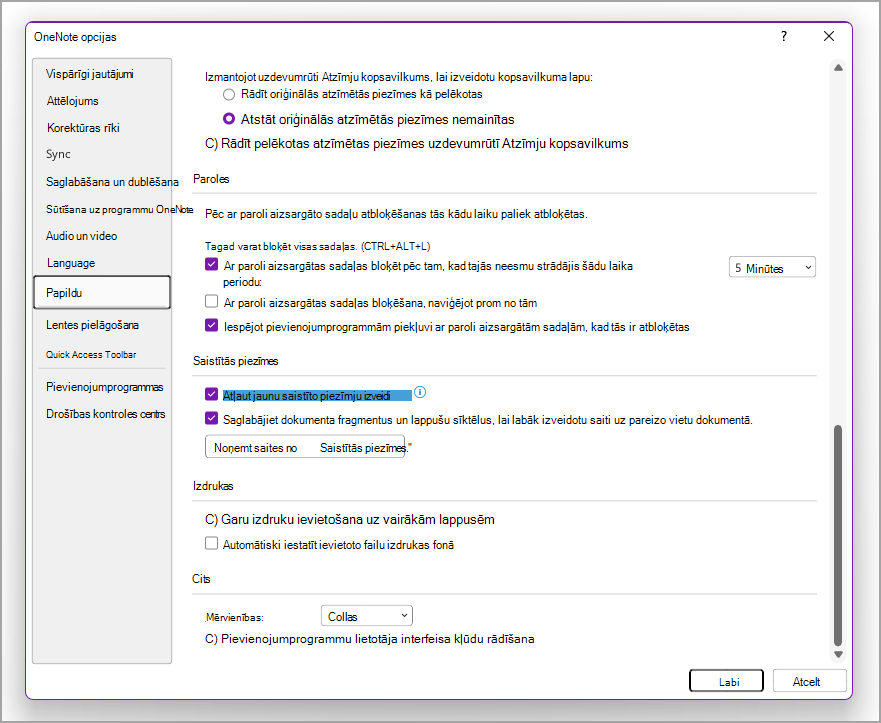The height and width of the screenshot is (723, 881).
Task: Toggle checkbox for locking sections after inactivity period
Action: [211, 264]
